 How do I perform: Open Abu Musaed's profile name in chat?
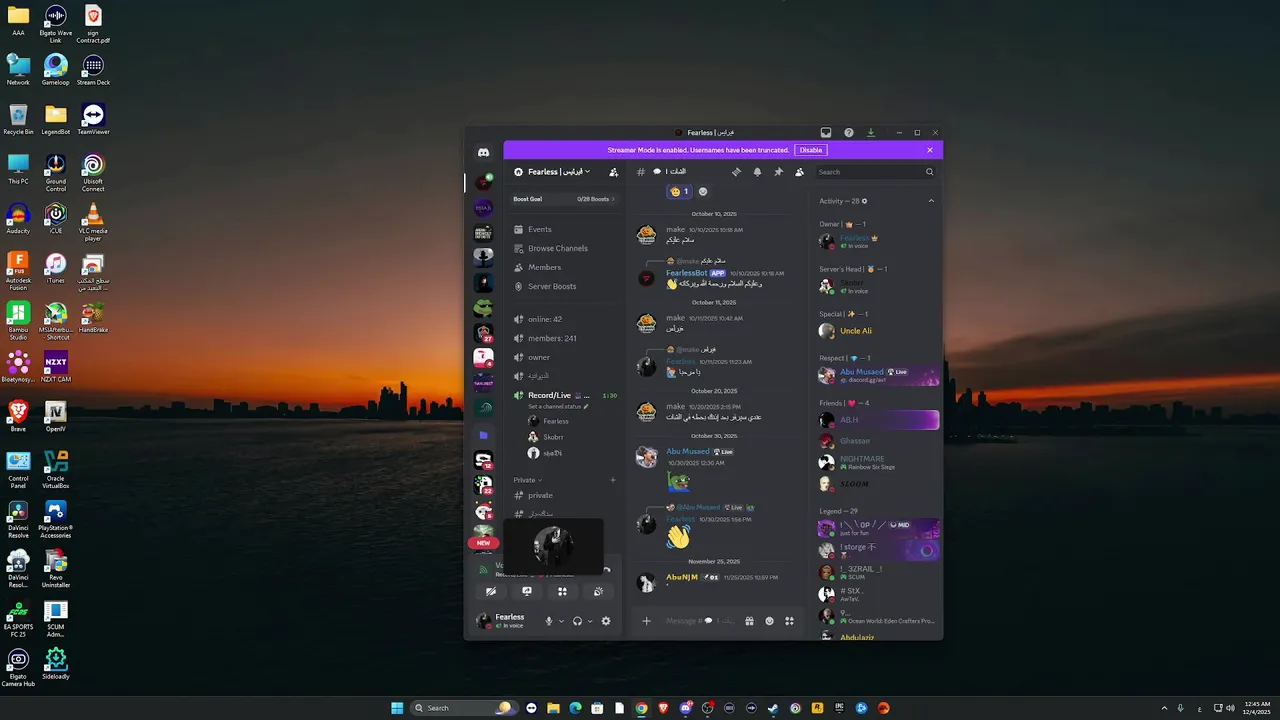tap(688, 451)
